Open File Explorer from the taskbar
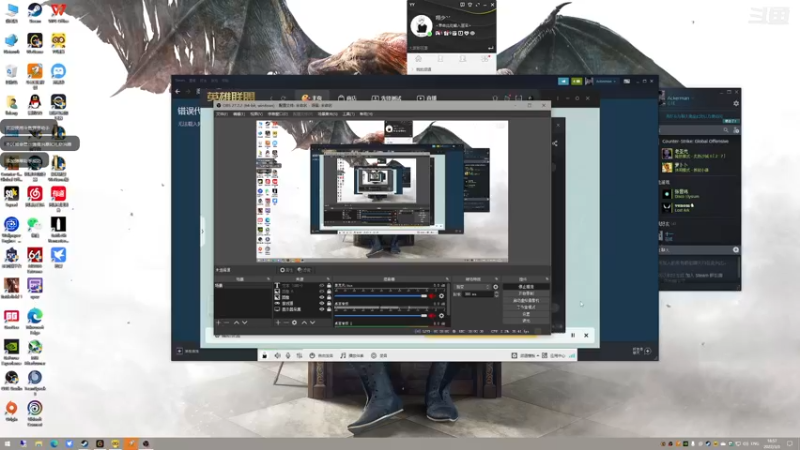The height and width of the screenshot is (450, 800). tap(38, 444)
